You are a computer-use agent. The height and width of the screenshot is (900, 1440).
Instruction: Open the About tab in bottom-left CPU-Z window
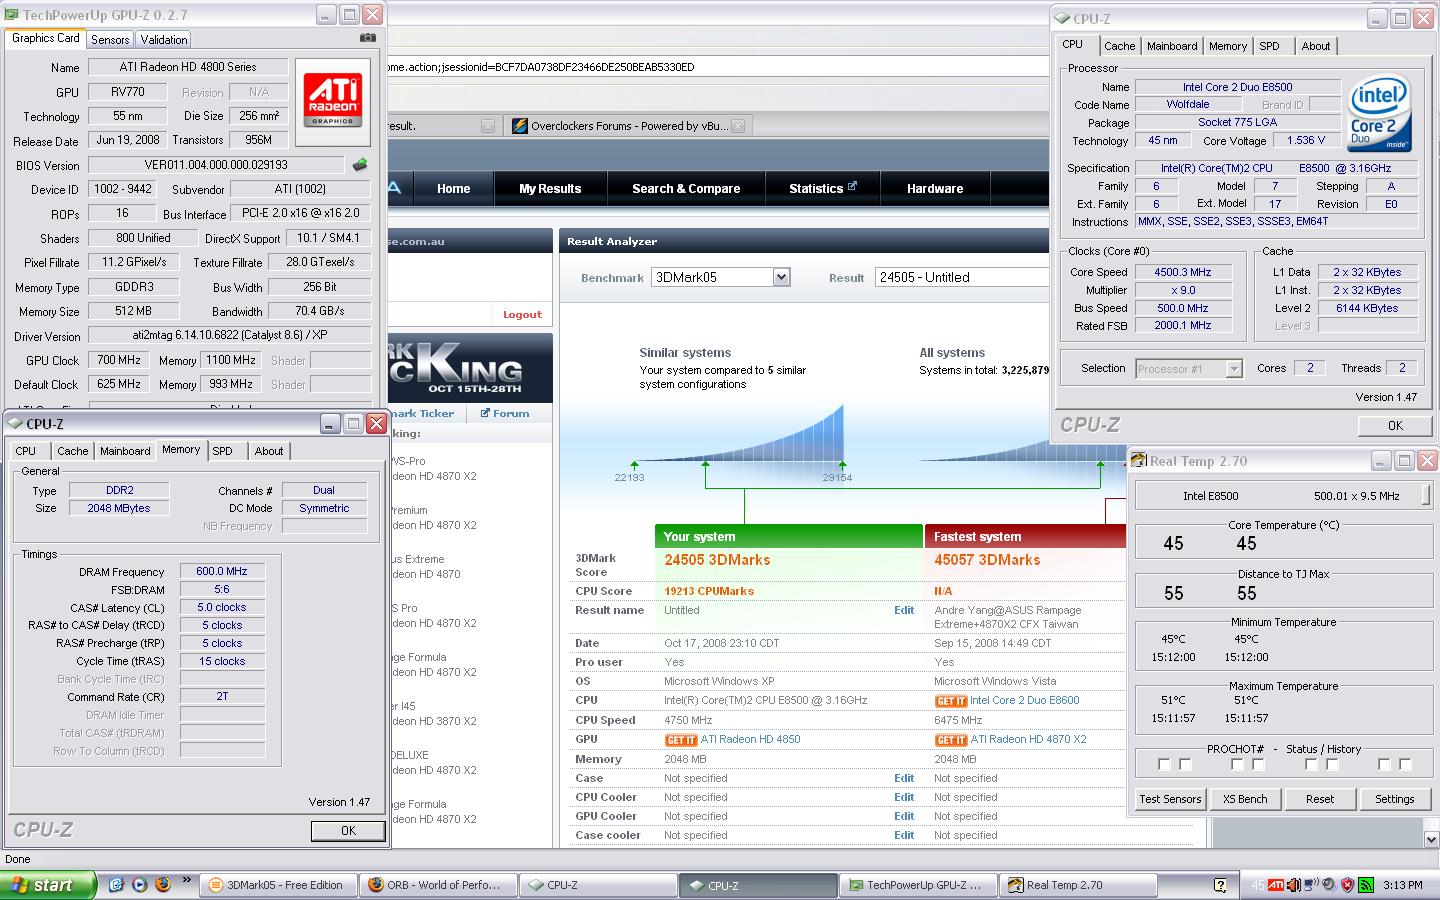point(268,451)
